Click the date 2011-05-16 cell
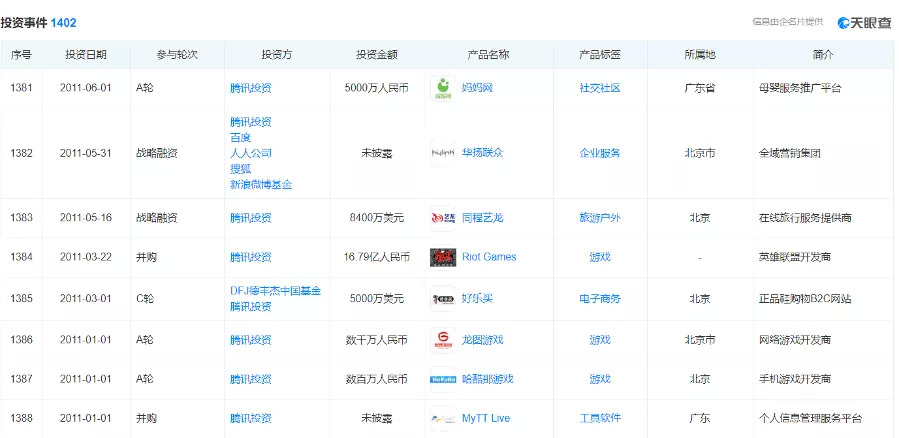 coord(85,218)
